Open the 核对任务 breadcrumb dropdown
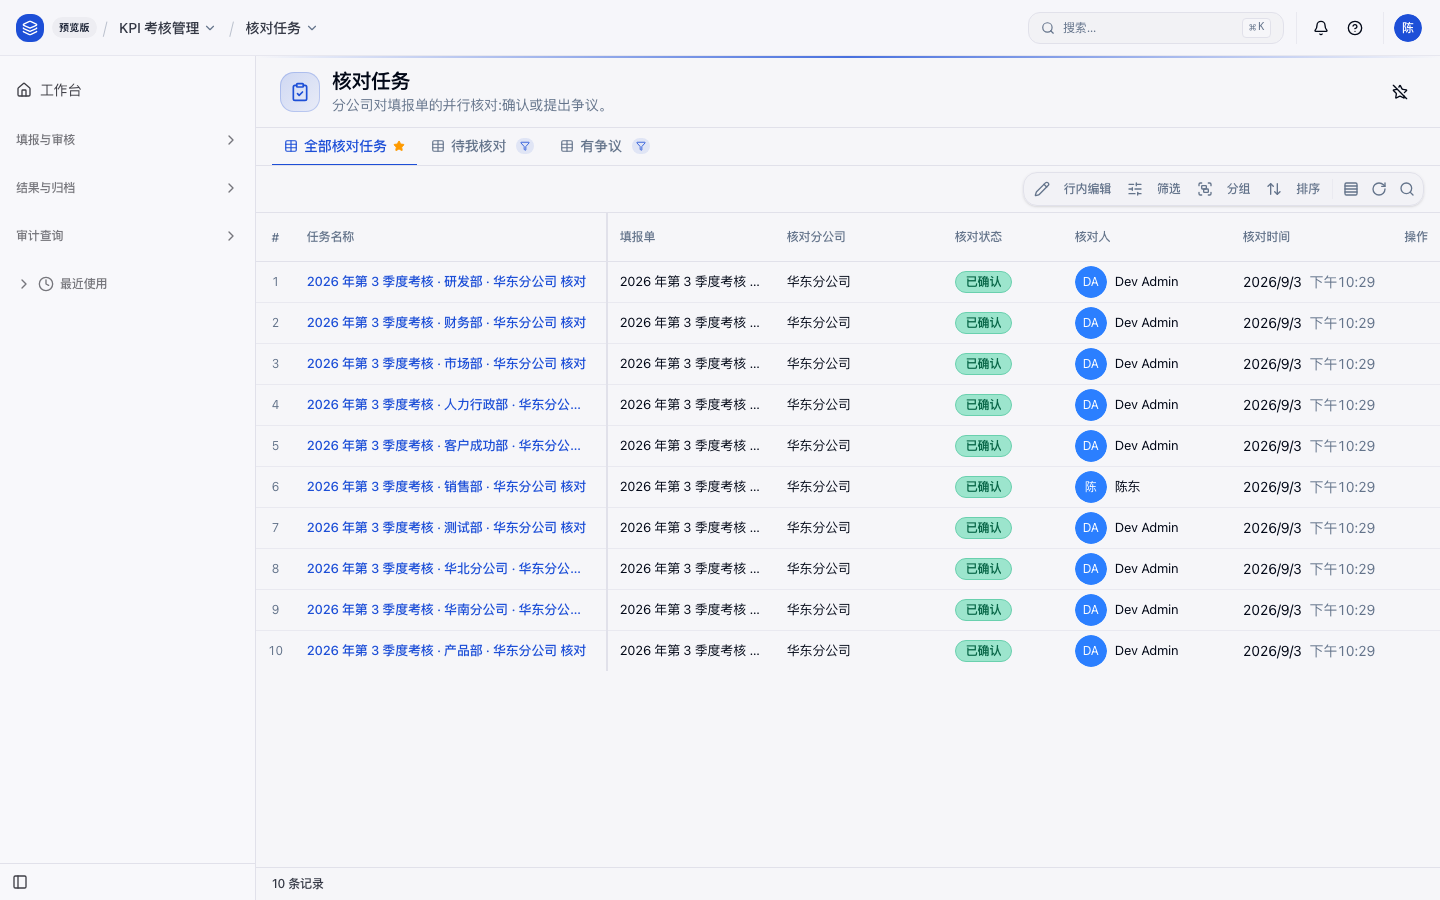 (281, 28)
